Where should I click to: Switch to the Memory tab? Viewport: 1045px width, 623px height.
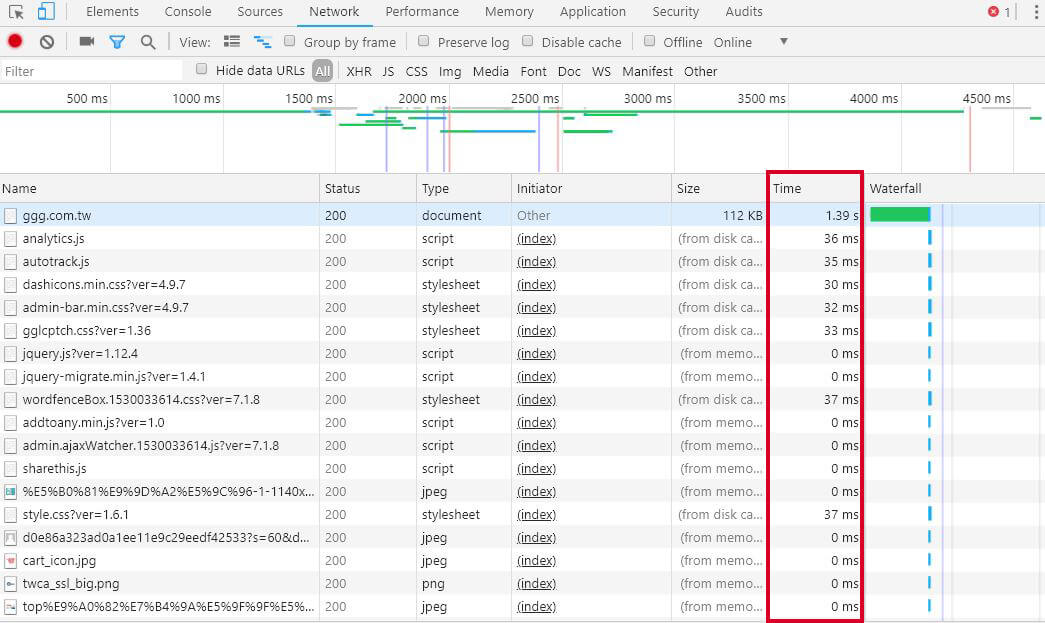pyautogui.click(x=509, y=11)
